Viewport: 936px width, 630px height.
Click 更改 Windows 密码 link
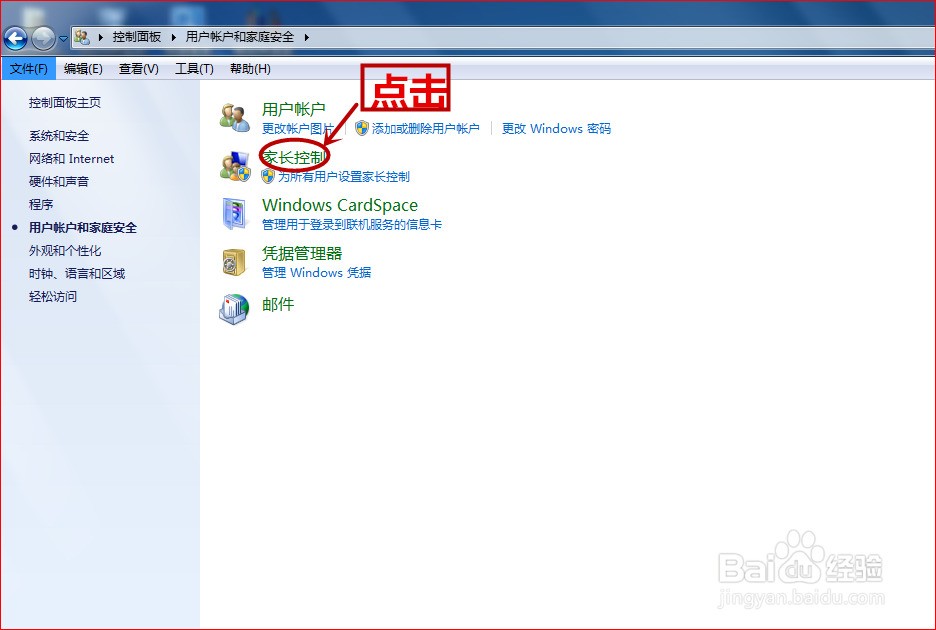556,128
